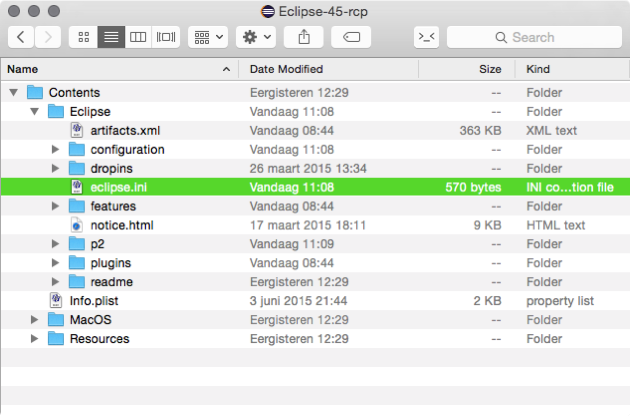
Task: Click the notice.html file icon
Action: point(77,225)
